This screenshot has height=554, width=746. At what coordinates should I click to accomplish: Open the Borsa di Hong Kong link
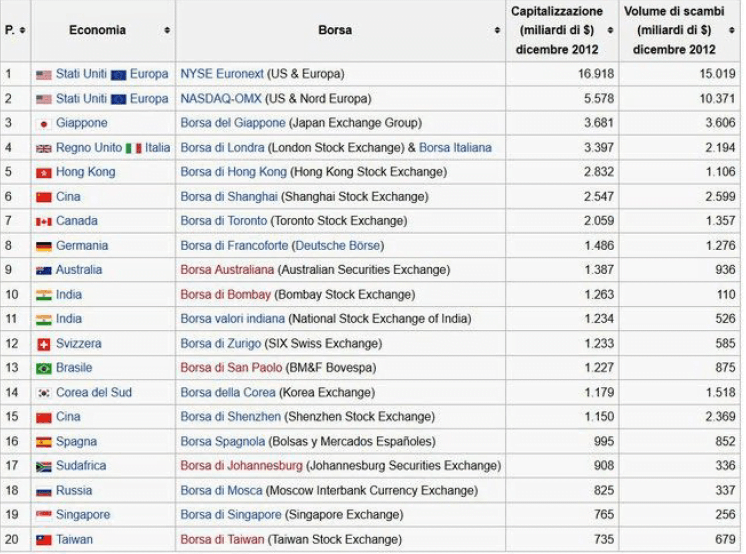tap(234, 172)
